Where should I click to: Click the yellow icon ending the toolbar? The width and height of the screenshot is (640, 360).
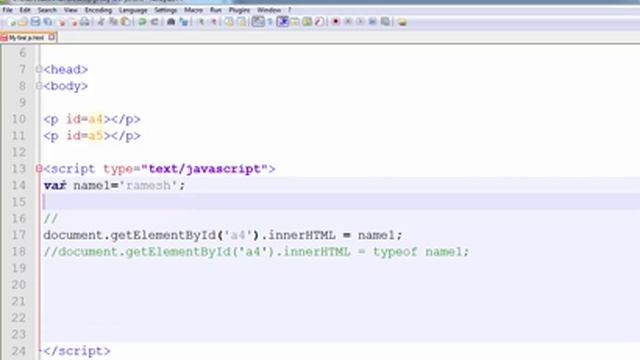(402, 22)
